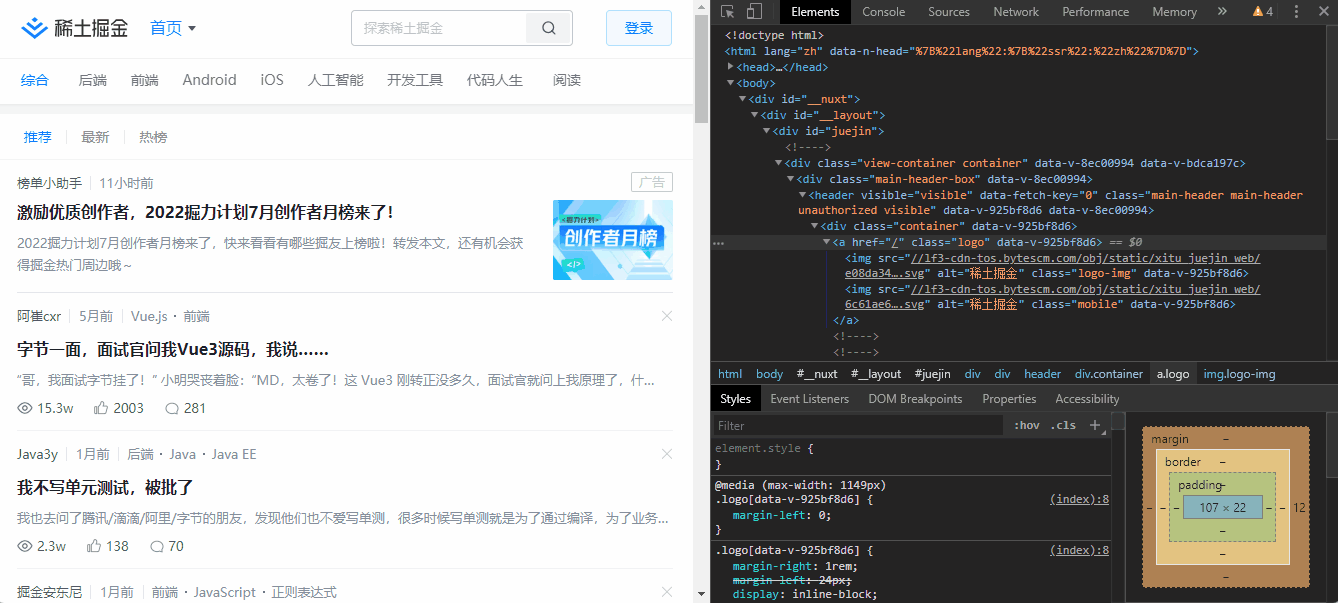Image resolution: width=1338 pixels, height=603 pixels.
Task: Dismiss the 我不写单元测试 article with X
Action: tap(667, 454)
